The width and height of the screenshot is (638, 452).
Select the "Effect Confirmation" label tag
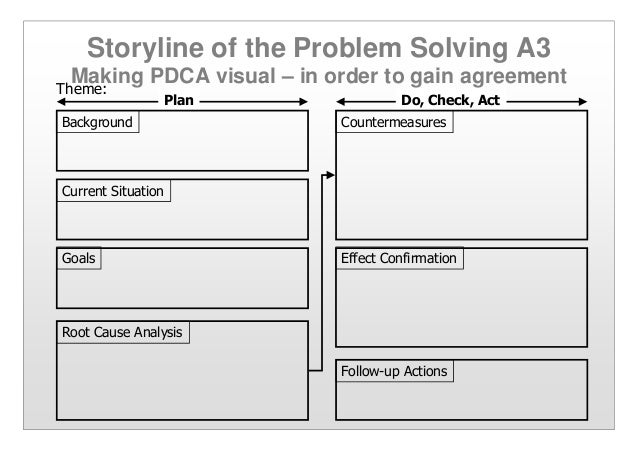398,258
